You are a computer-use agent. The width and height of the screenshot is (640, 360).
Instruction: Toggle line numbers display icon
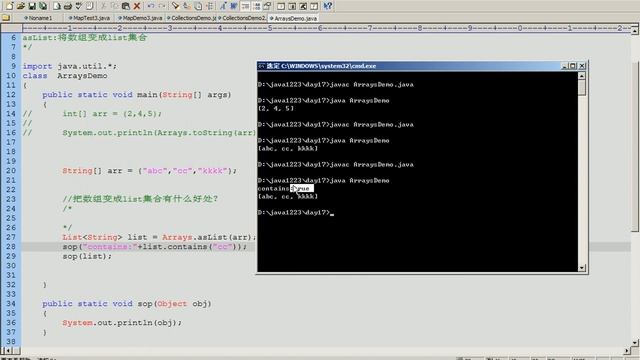(256, 6)
